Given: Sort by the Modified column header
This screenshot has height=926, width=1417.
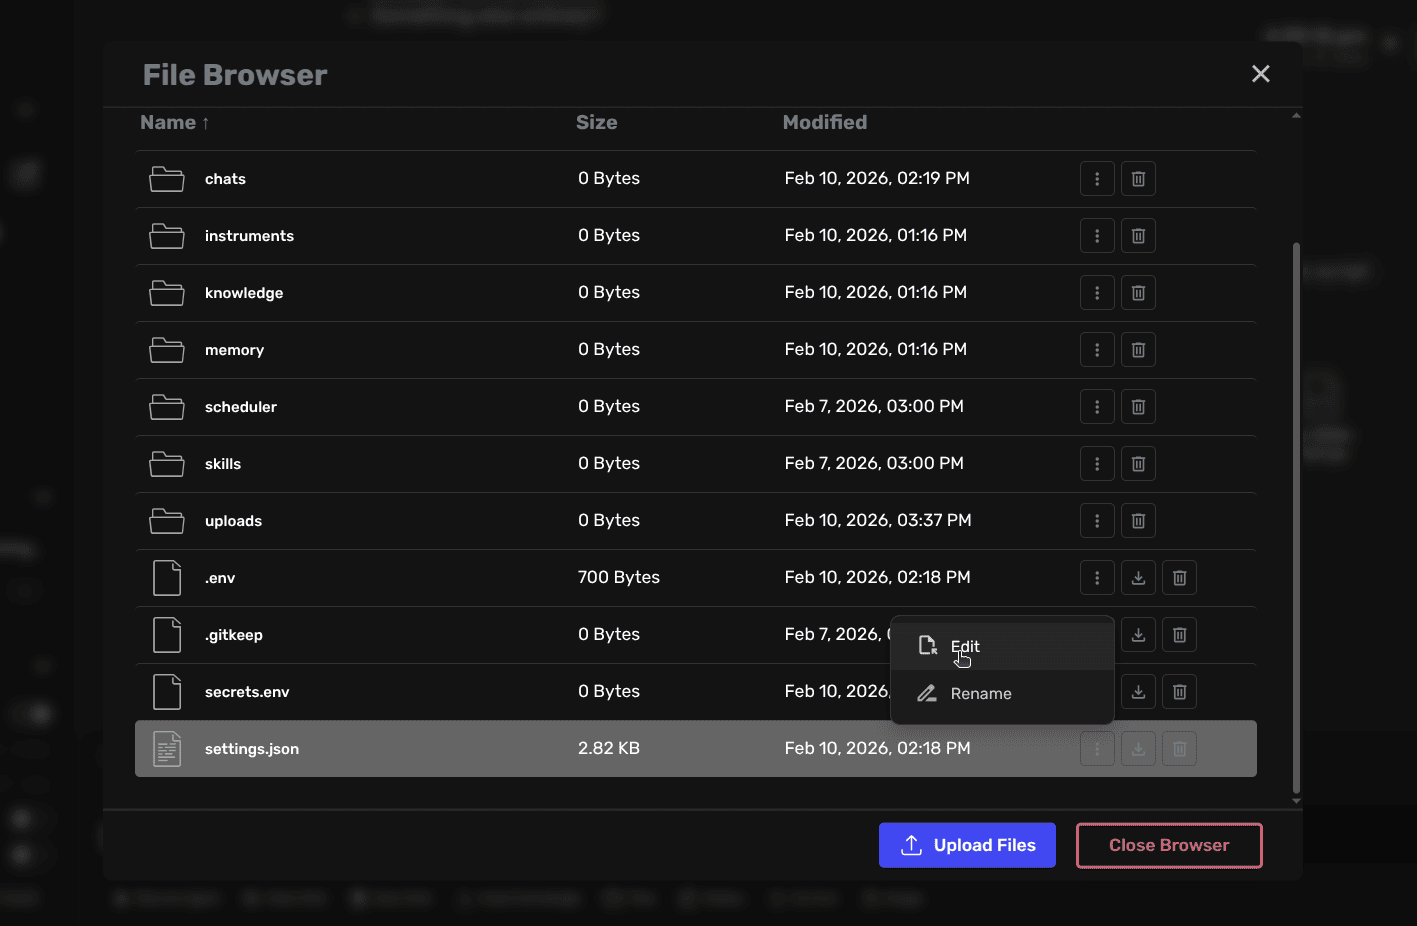Looking at the screenshot, I should tap(825, 122).
